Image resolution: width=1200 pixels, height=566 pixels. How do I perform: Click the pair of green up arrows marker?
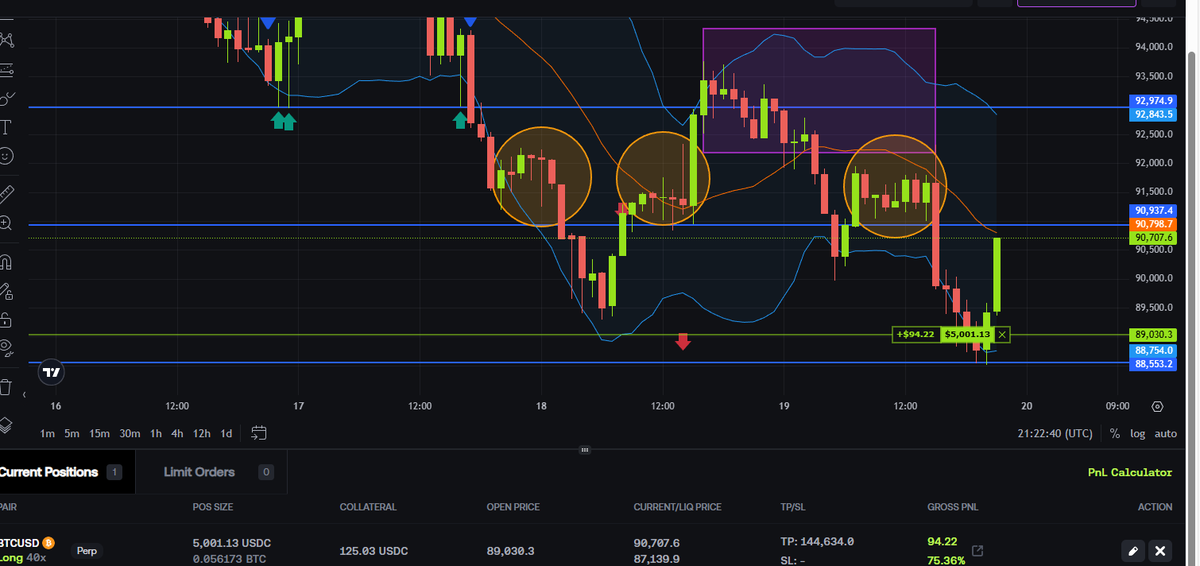click(284, 121)
